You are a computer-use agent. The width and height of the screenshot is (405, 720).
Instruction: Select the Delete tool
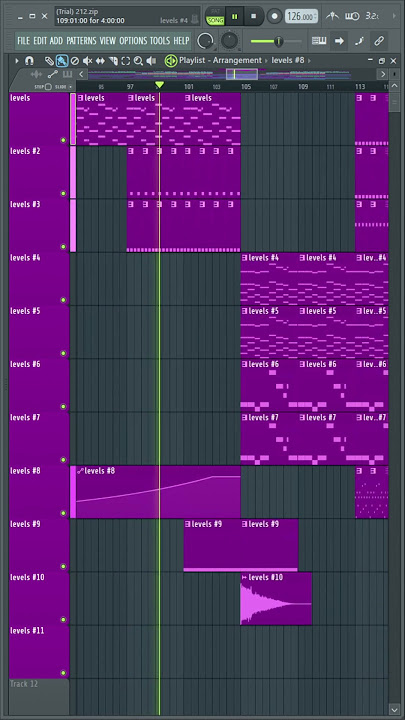pyautogui.click(x=74, y=61)
